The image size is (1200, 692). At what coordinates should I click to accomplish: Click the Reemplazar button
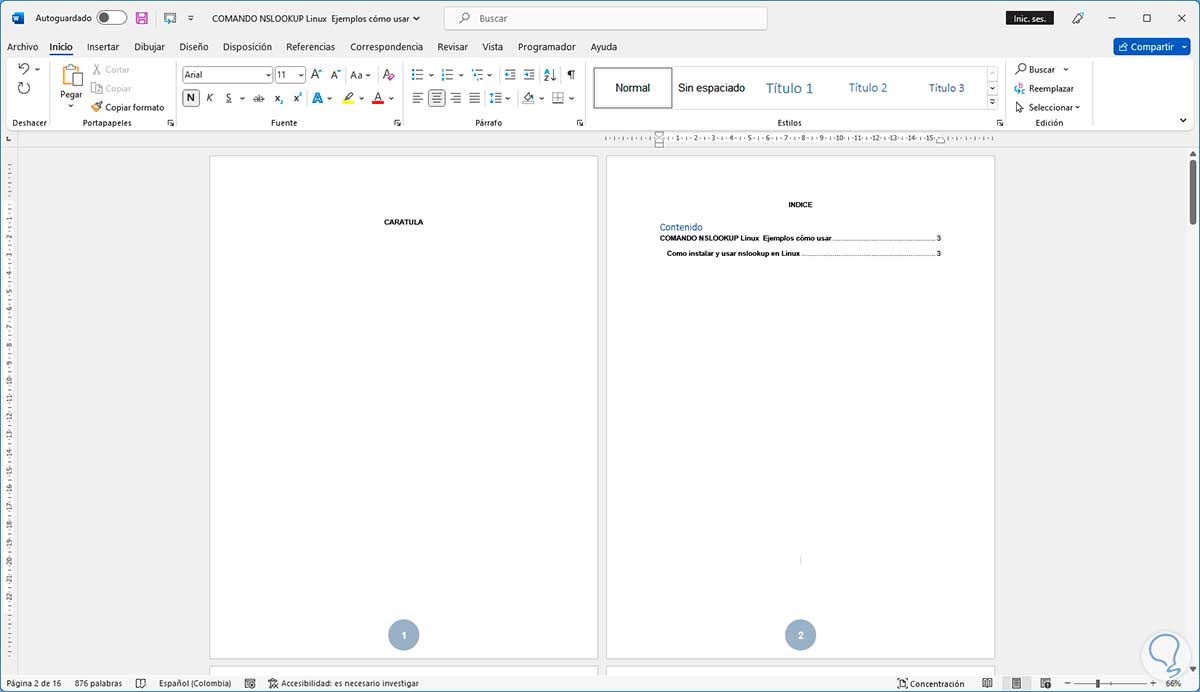click(x=1050, y=88)
